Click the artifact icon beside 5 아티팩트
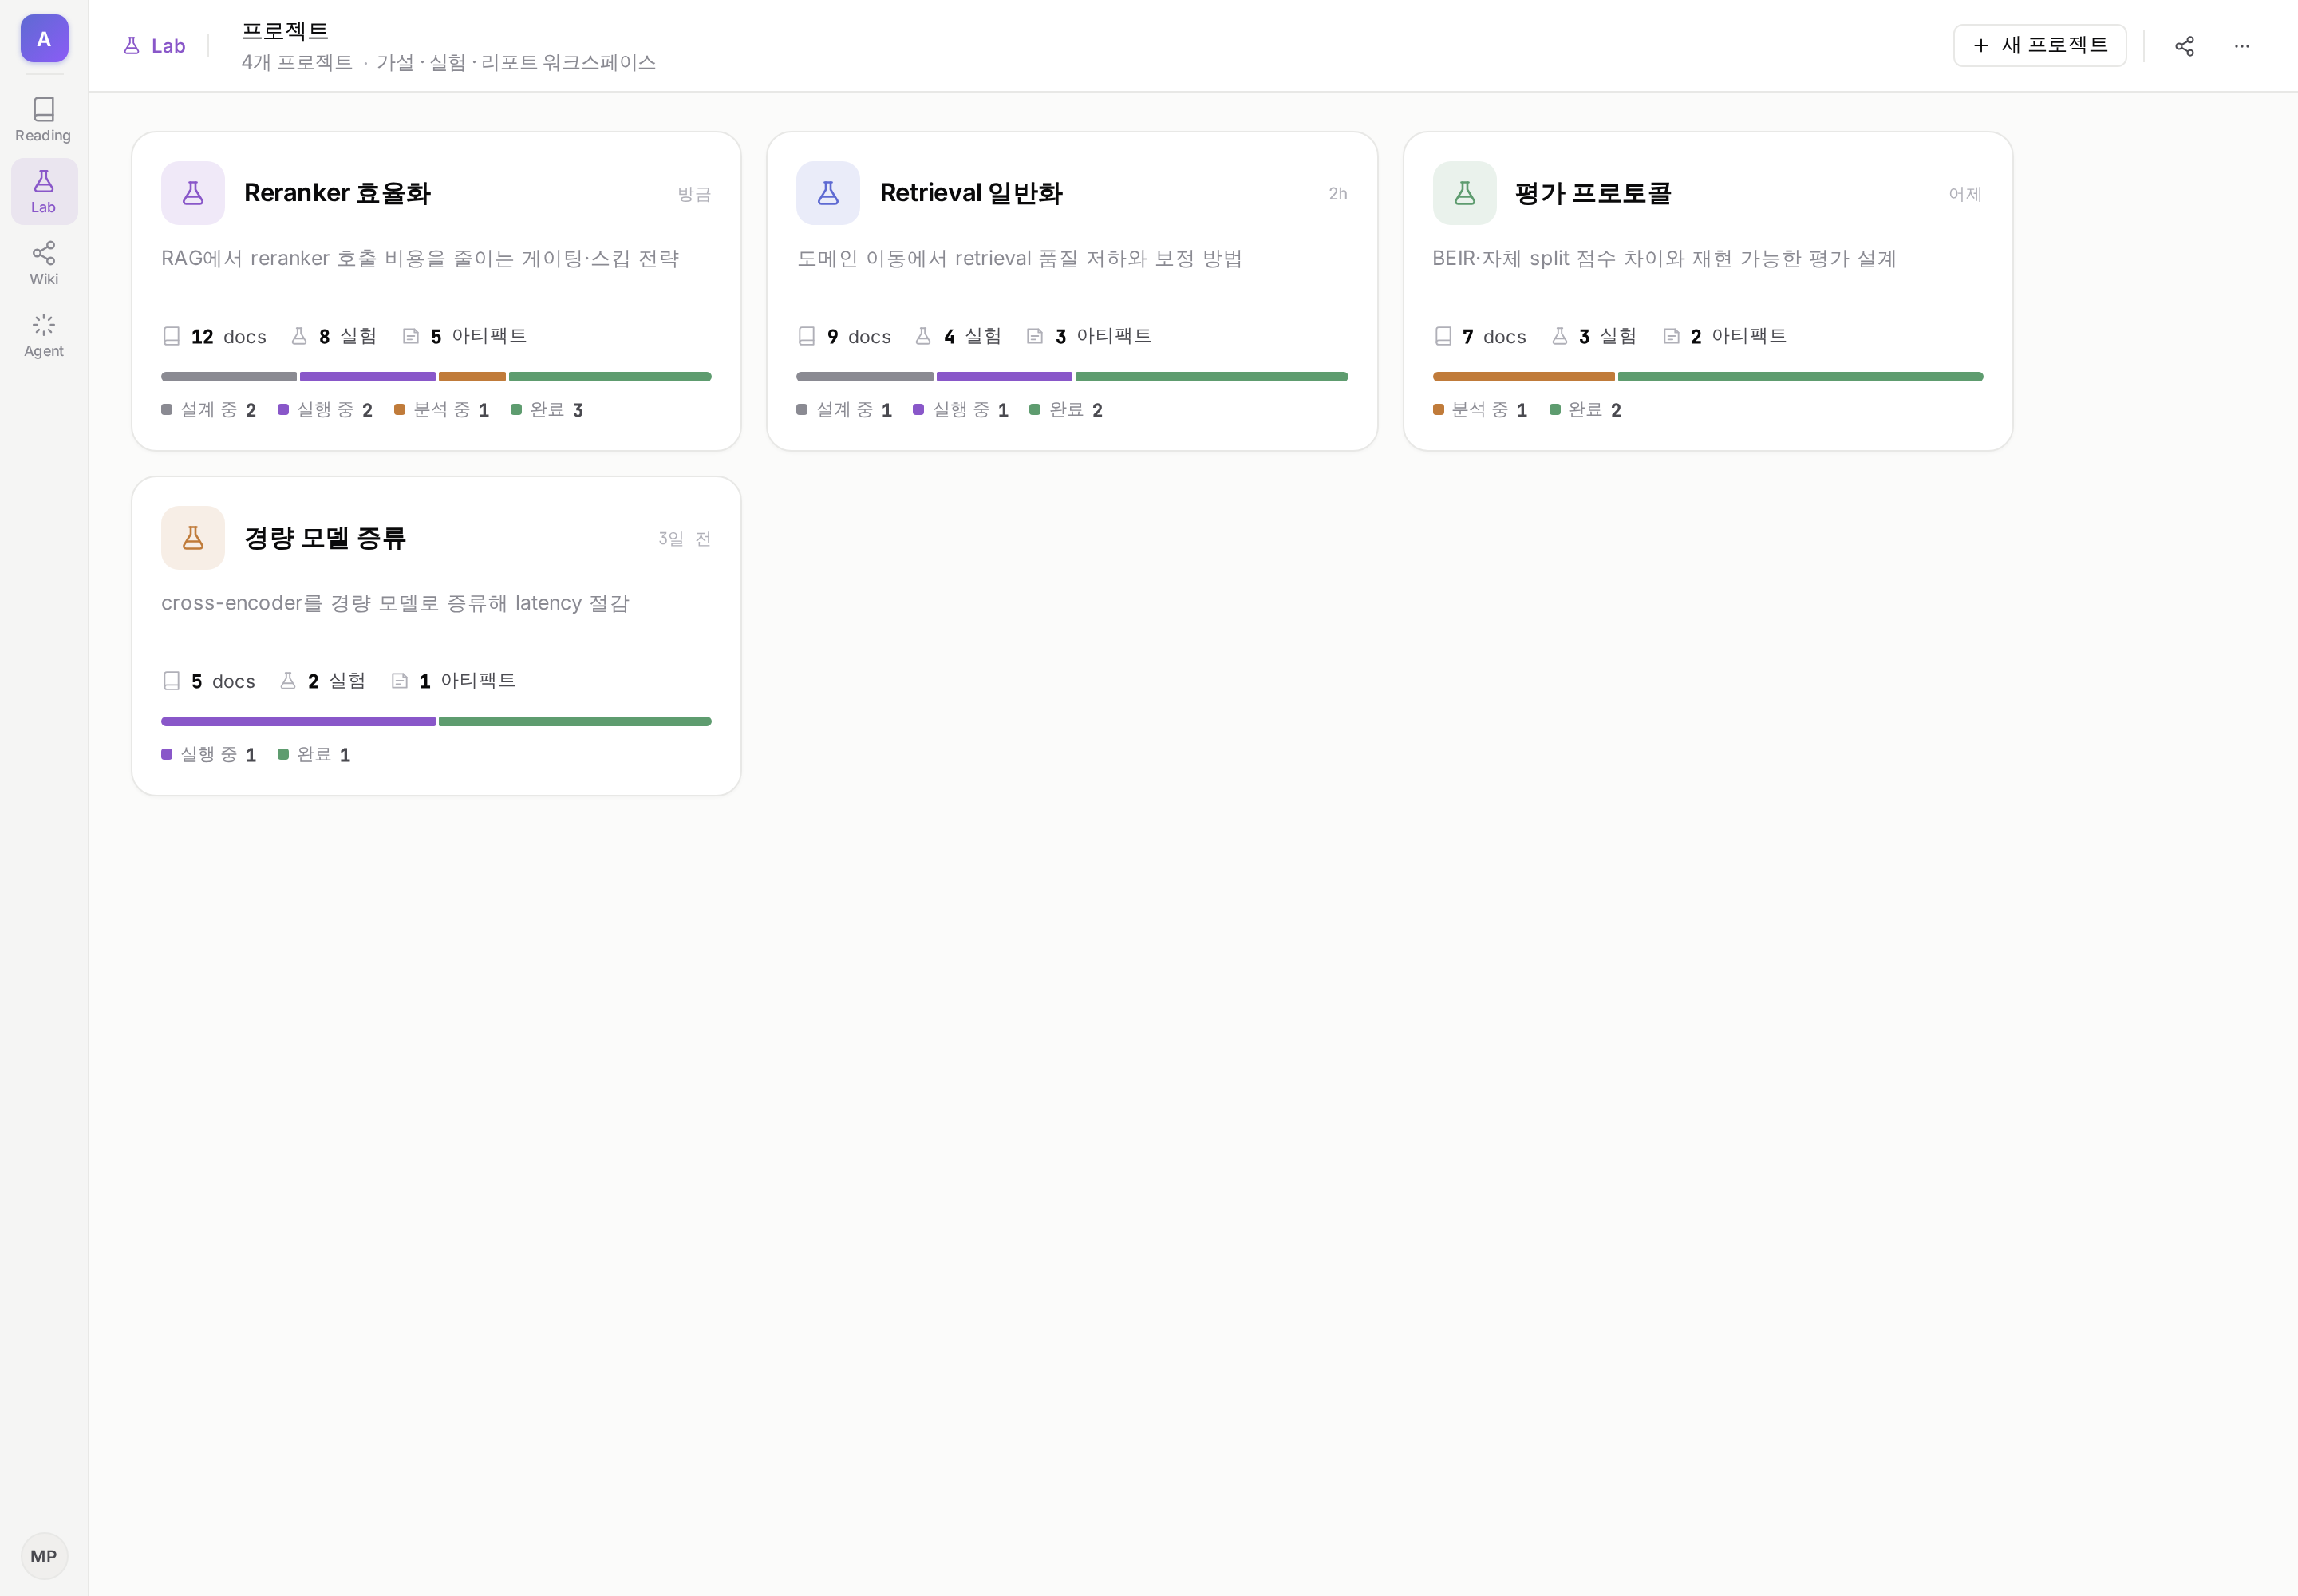 (410, 336)
